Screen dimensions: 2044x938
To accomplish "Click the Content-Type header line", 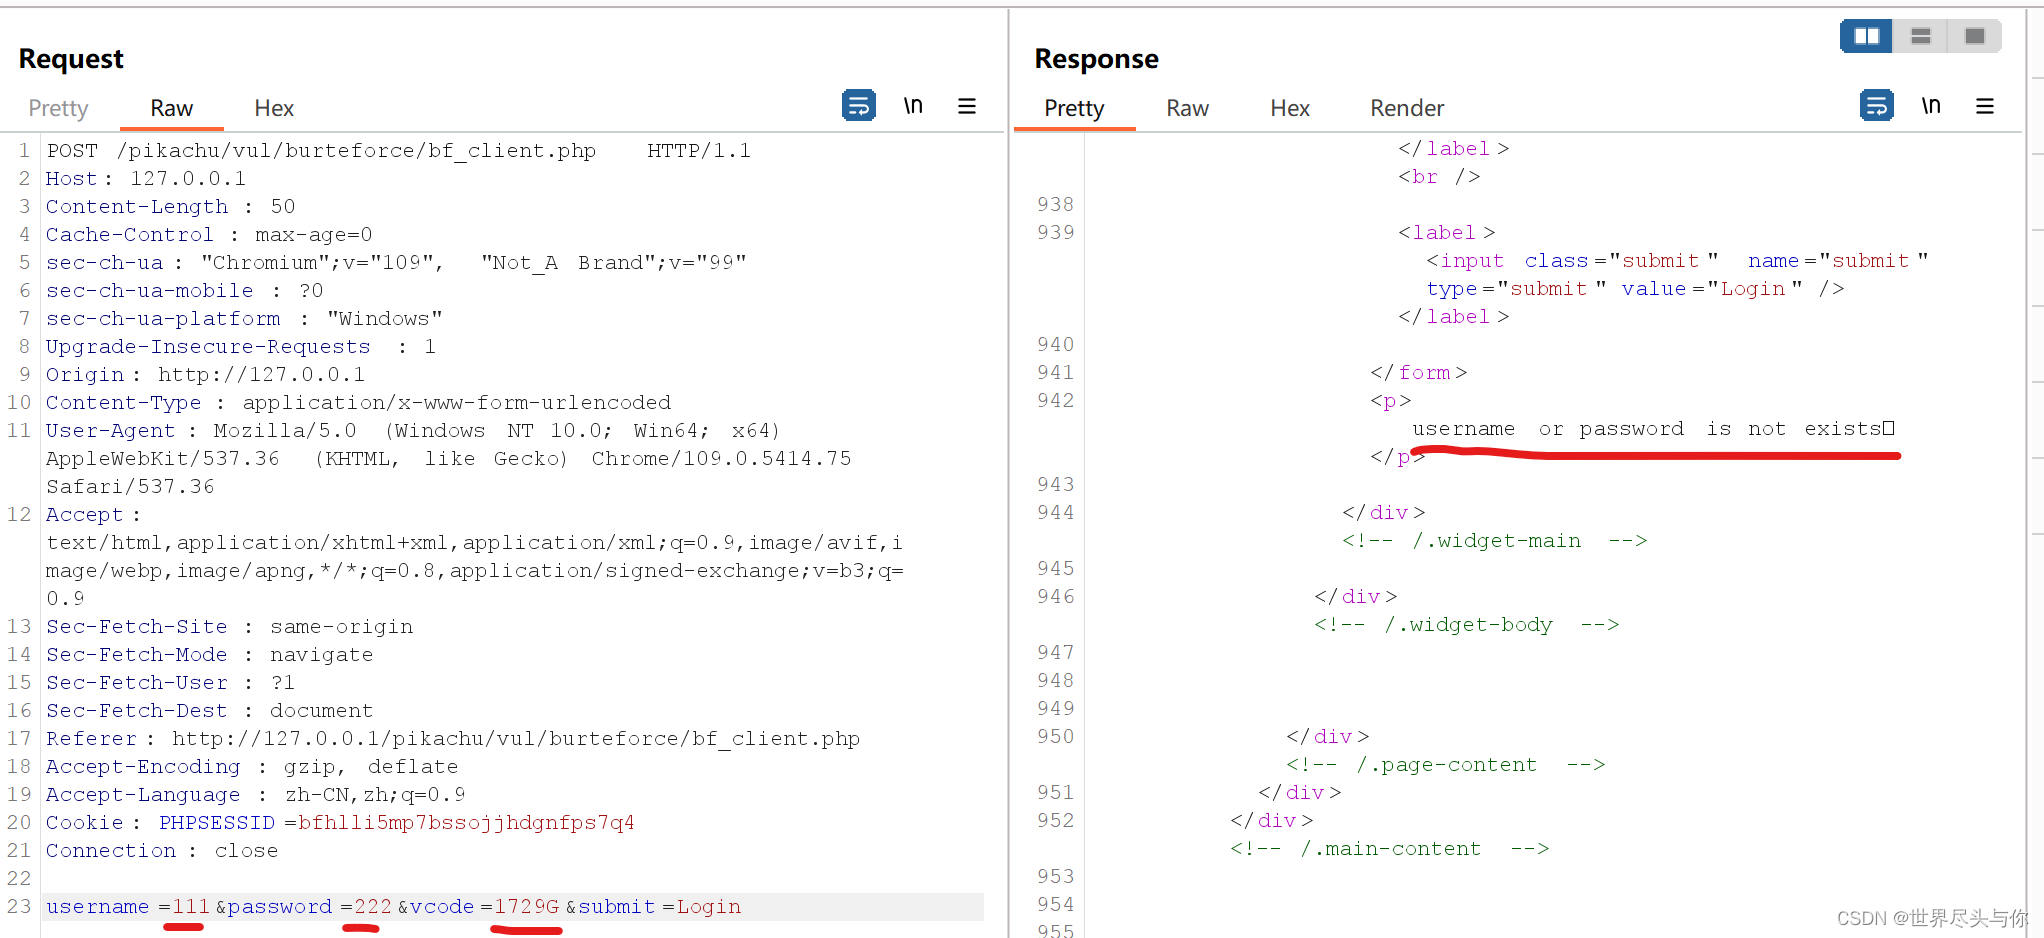I will pyautogui.click(x=359, y=403).
